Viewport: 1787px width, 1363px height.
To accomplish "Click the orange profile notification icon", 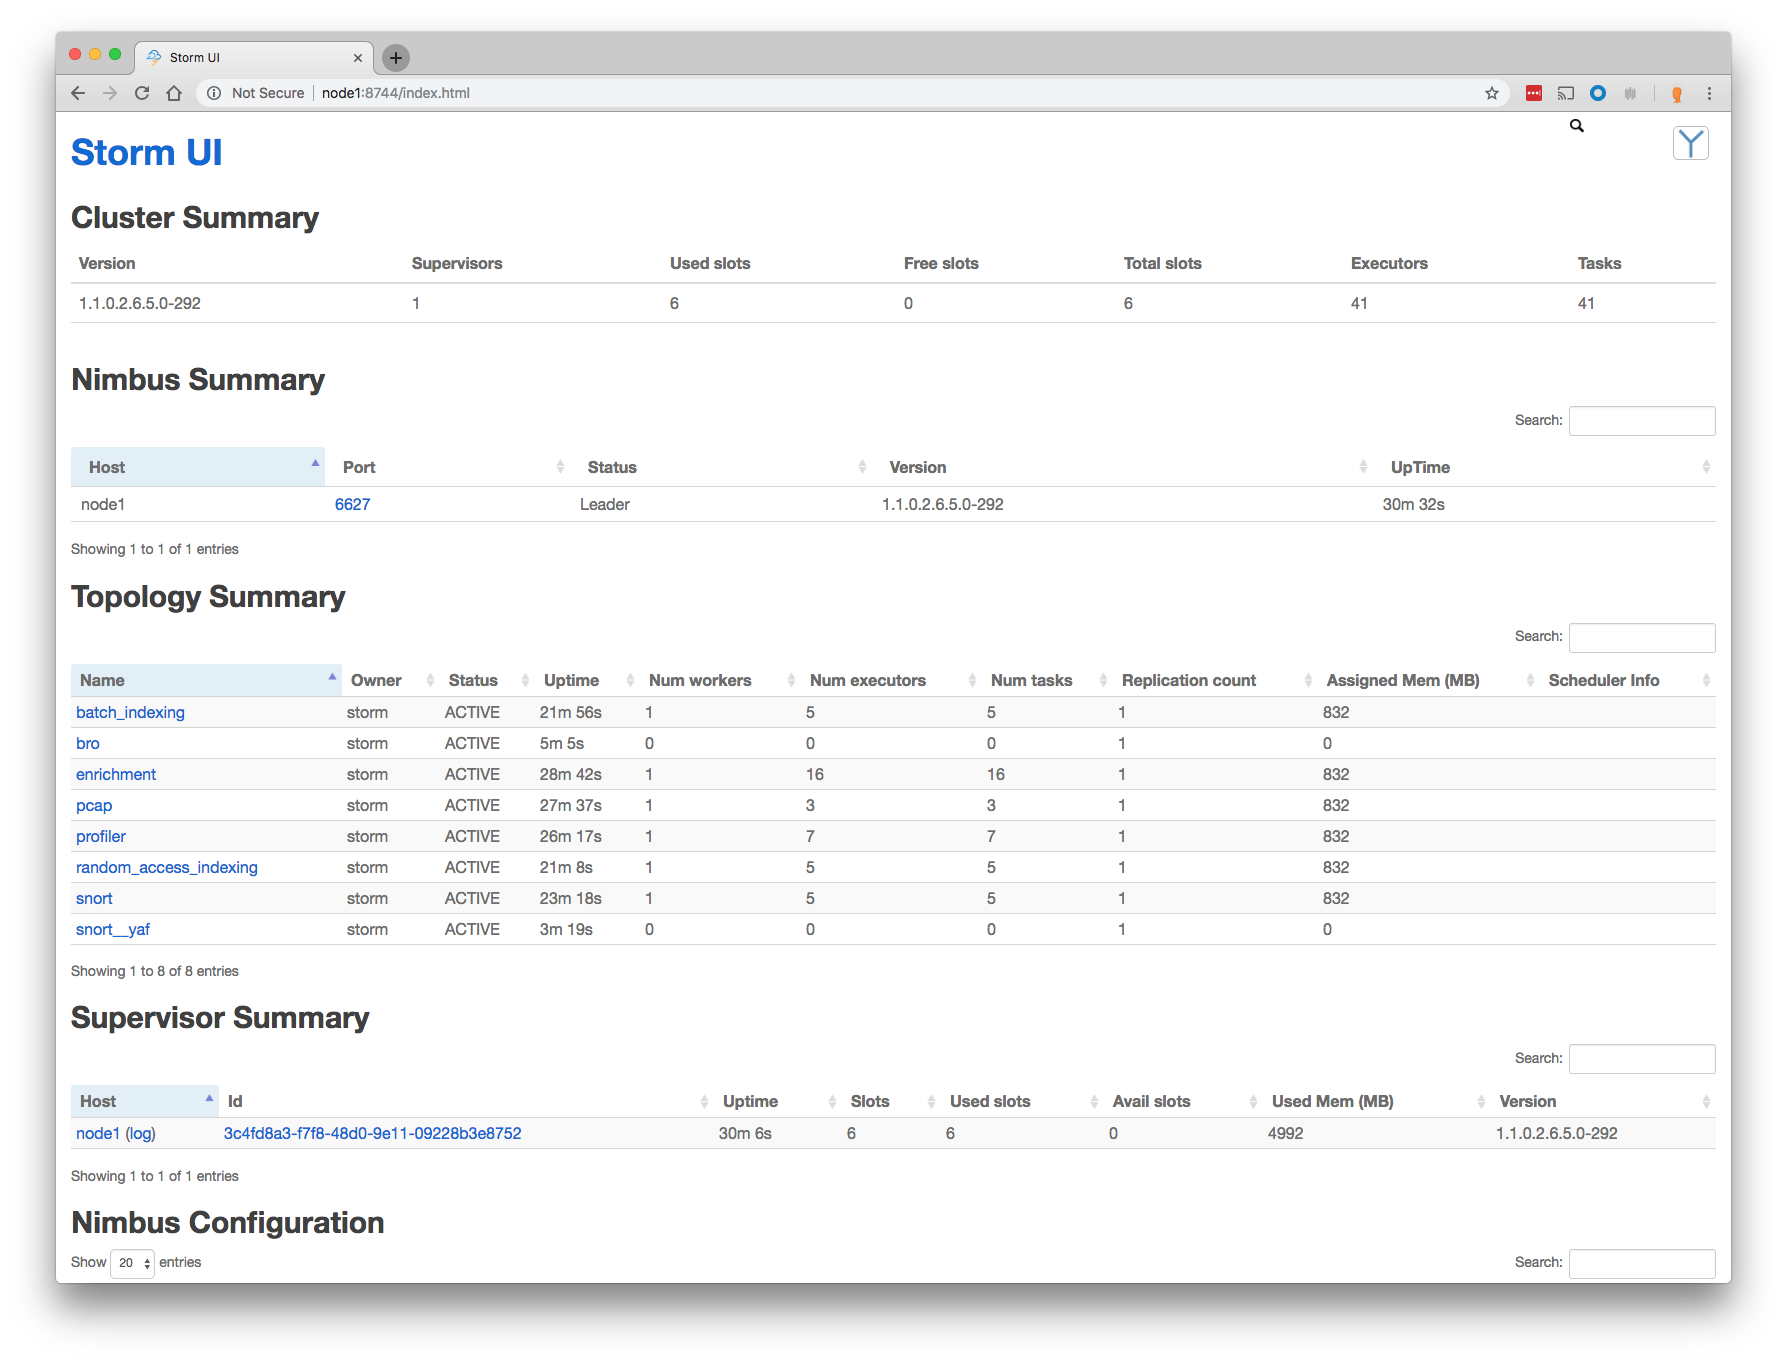I will pyautogui.click(x=1677, y=94).
